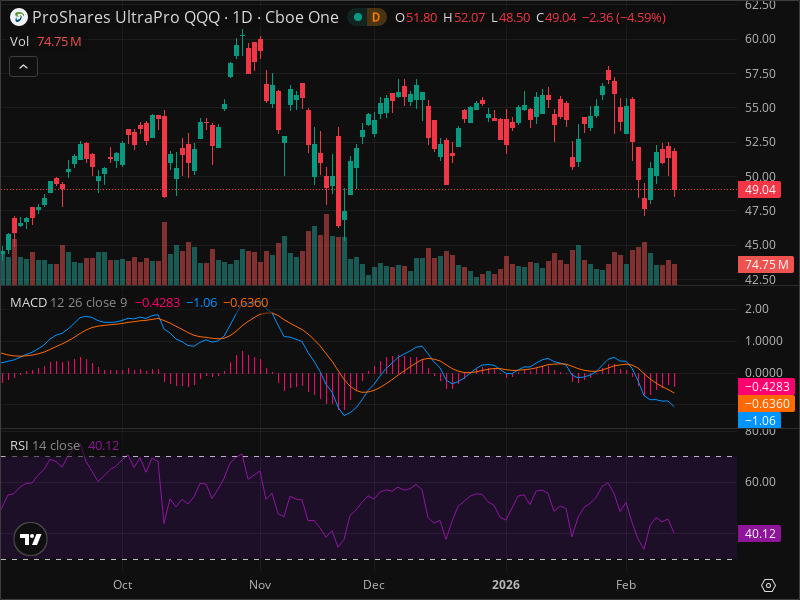Click the pink −0.4283 MACD axis label
The height and width of the screenshot is (600, 800).
pos(766,386)
